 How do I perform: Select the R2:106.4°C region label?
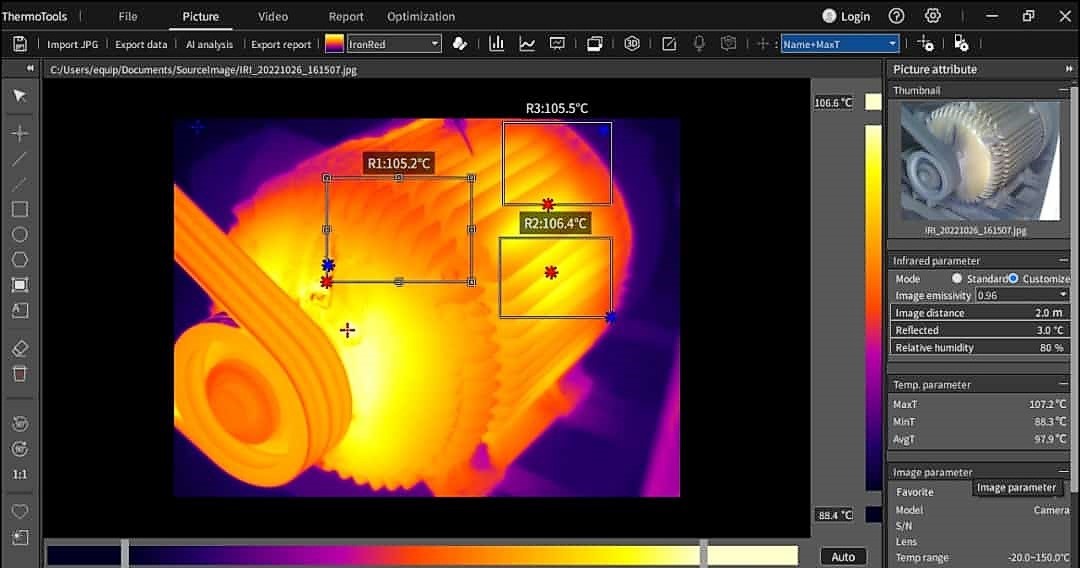pos(555,223)
